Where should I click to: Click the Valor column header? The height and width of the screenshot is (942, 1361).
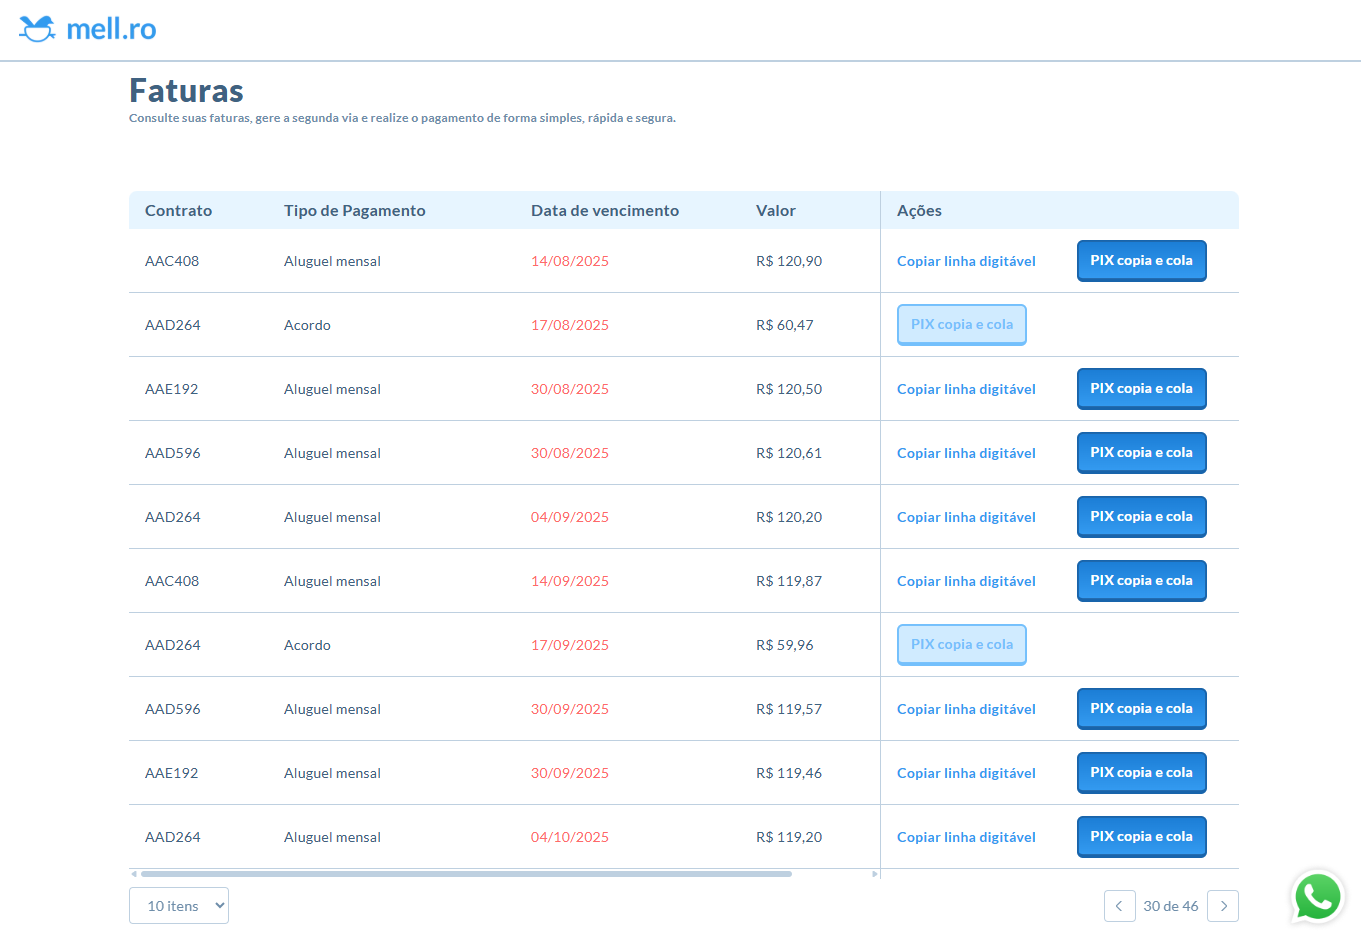click(x=776, y=211)
